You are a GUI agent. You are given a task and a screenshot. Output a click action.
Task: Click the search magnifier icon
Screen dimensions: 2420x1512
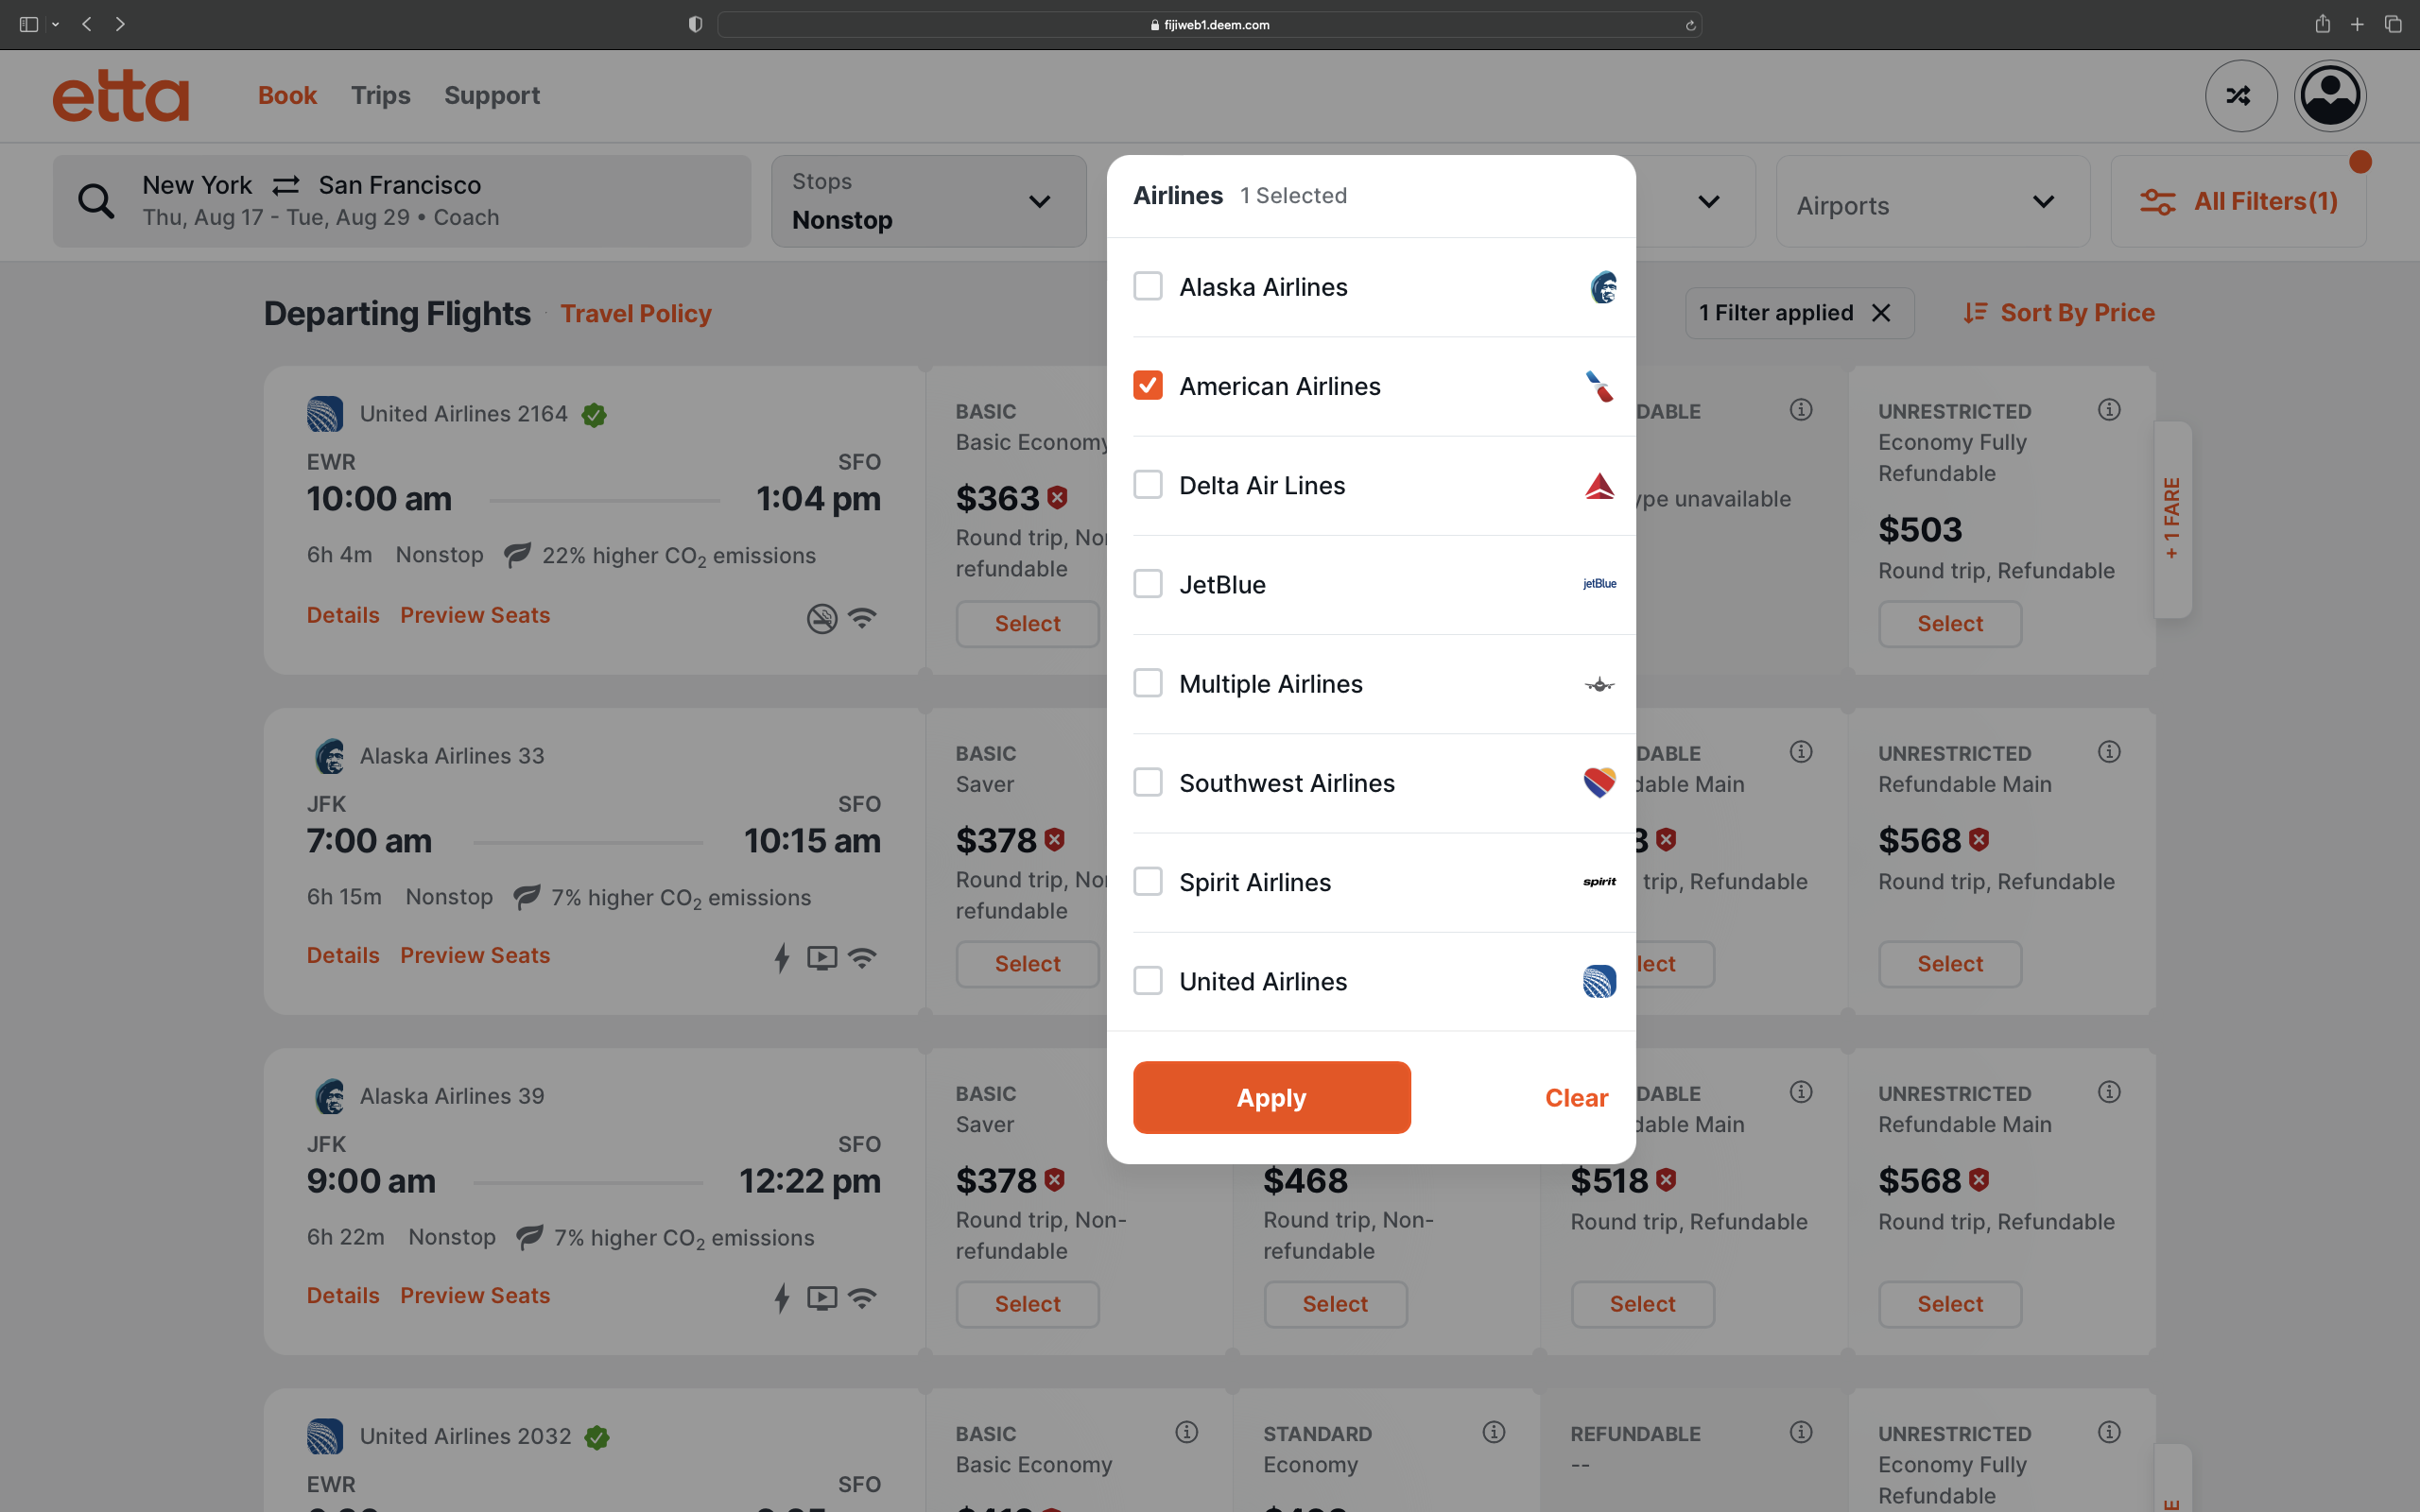click(96, 201)
